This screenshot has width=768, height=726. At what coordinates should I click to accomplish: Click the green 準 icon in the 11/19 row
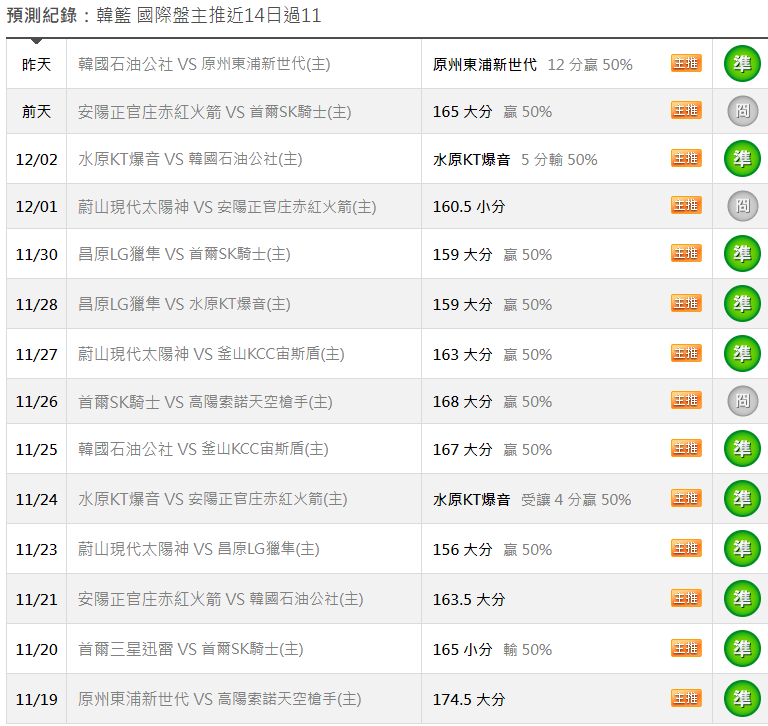742,699
